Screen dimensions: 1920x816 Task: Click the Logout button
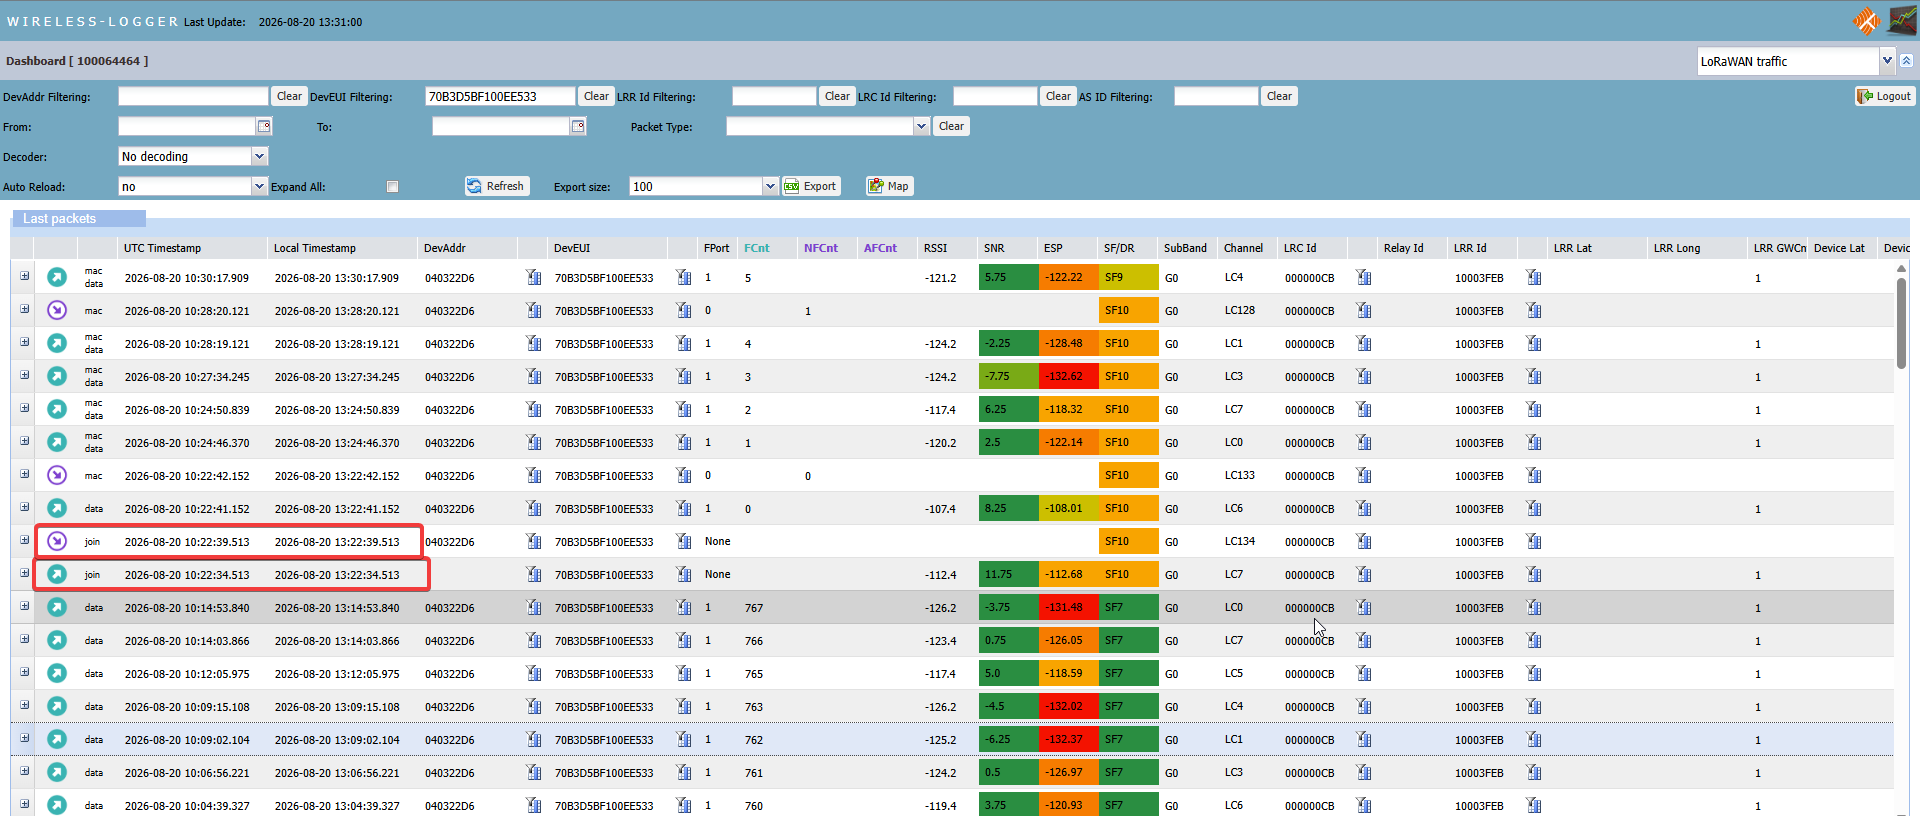(1885, 96)
